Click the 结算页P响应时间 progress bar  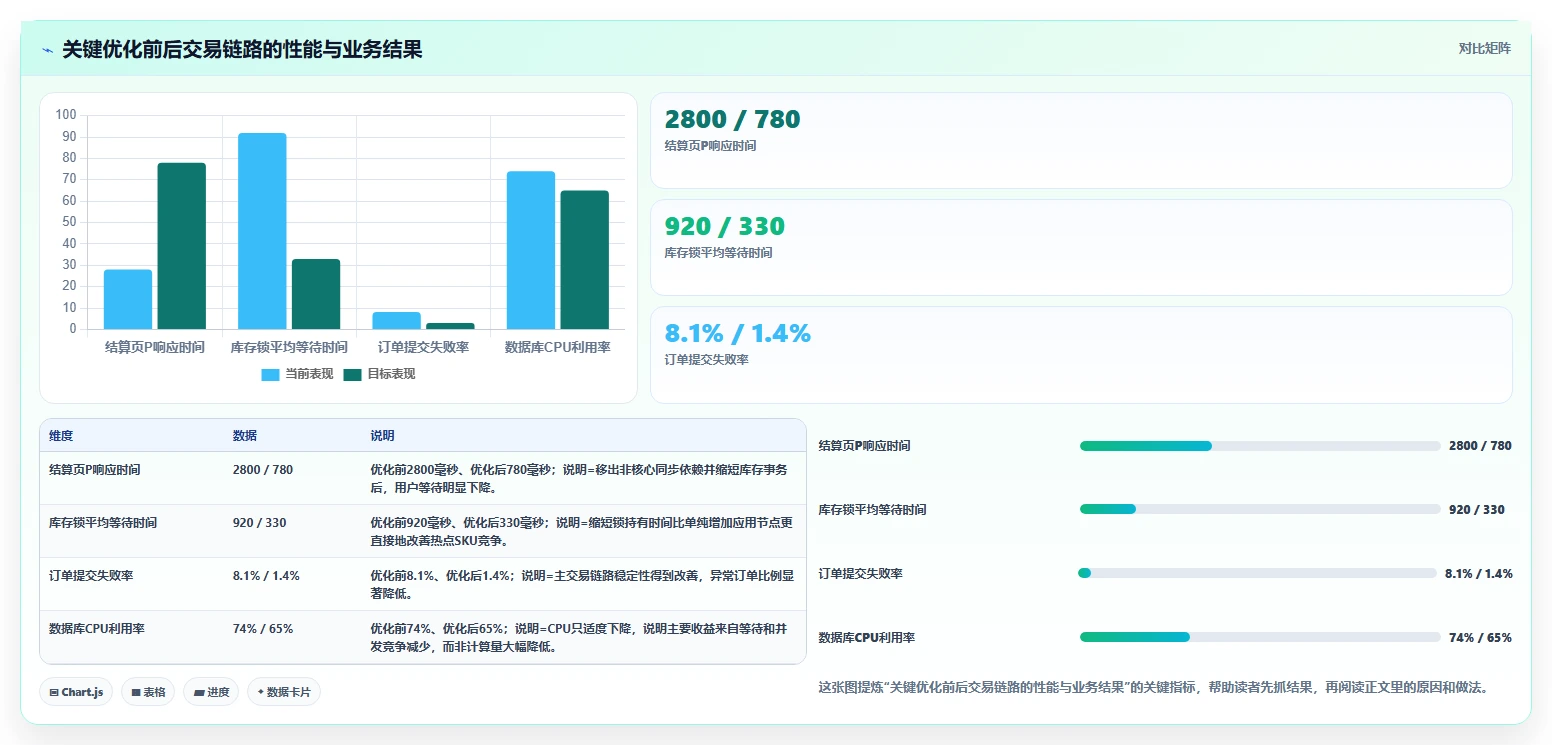[1260, 446]
